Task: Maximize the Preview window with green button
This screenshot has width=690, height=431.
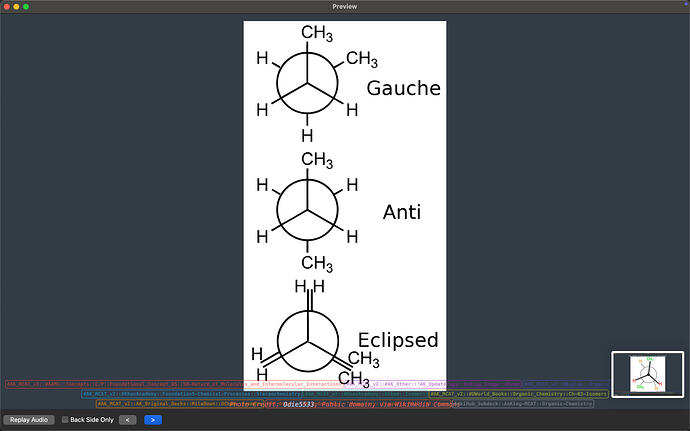Action: point(26,7)
